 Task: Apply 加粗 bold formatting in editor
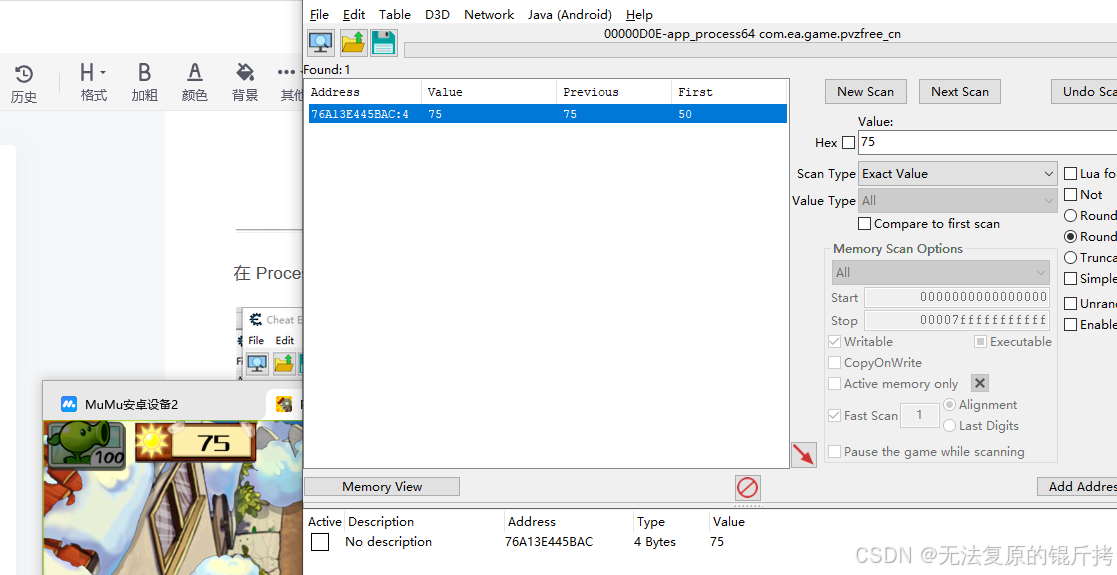click(x=144, y=83)
